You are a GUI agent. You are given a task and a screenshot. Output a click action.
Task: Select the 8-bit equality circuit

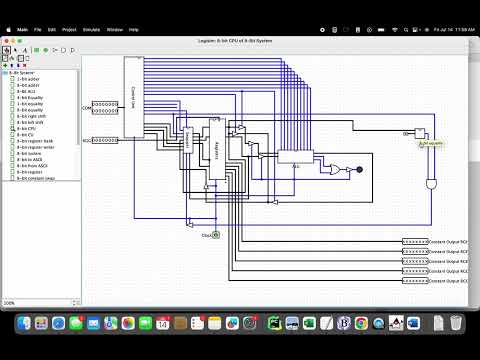pos(30,110)
